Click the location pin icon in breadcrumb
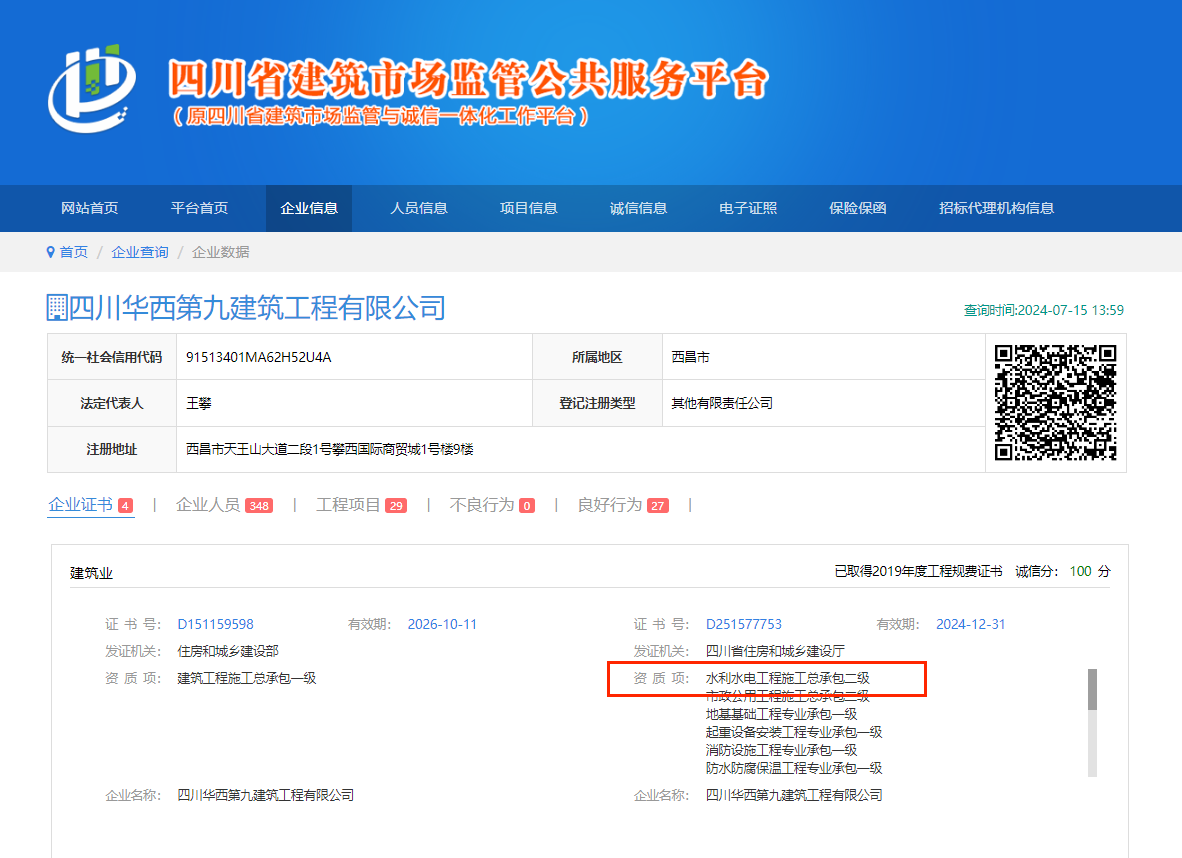The width and height of the screenshot is (1182, 858). (51, 252)
